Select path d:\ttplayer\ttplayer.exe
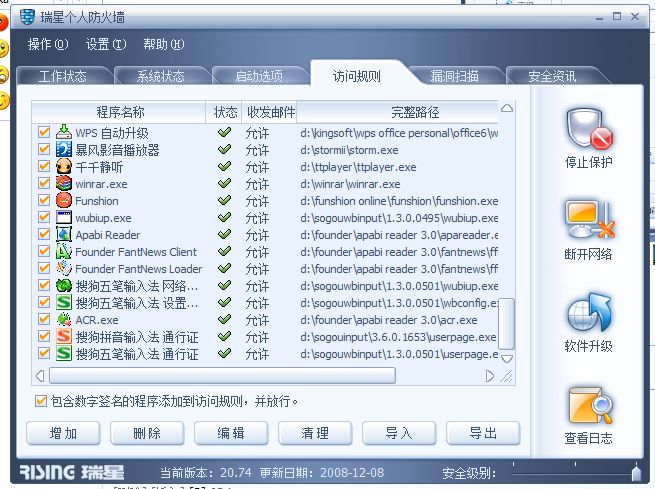Screen dimensions: 655x489 [x=358, y=167]
